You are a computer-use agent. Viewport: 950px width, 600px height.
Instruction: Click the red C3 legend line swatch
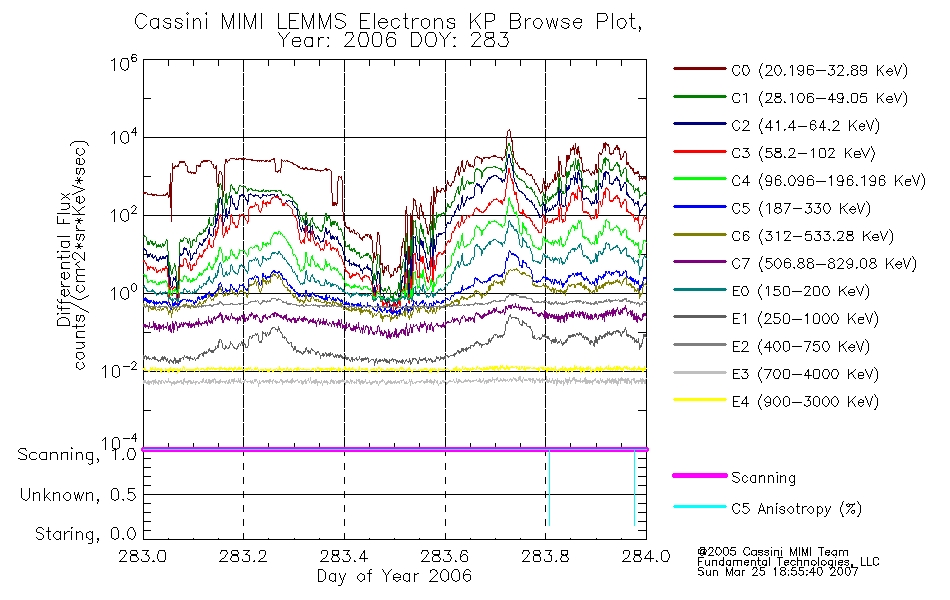tap(700, 152)
